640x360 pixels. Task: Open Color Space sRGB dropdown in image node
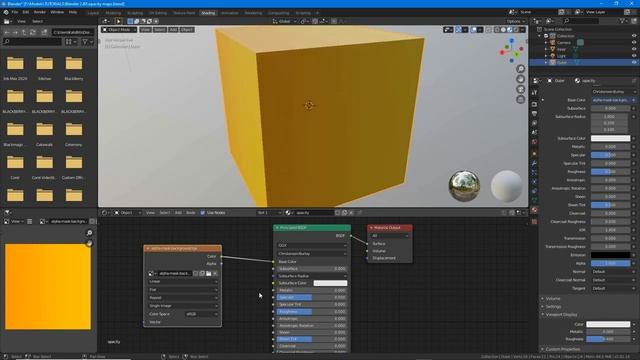click(x=202, y=314)
